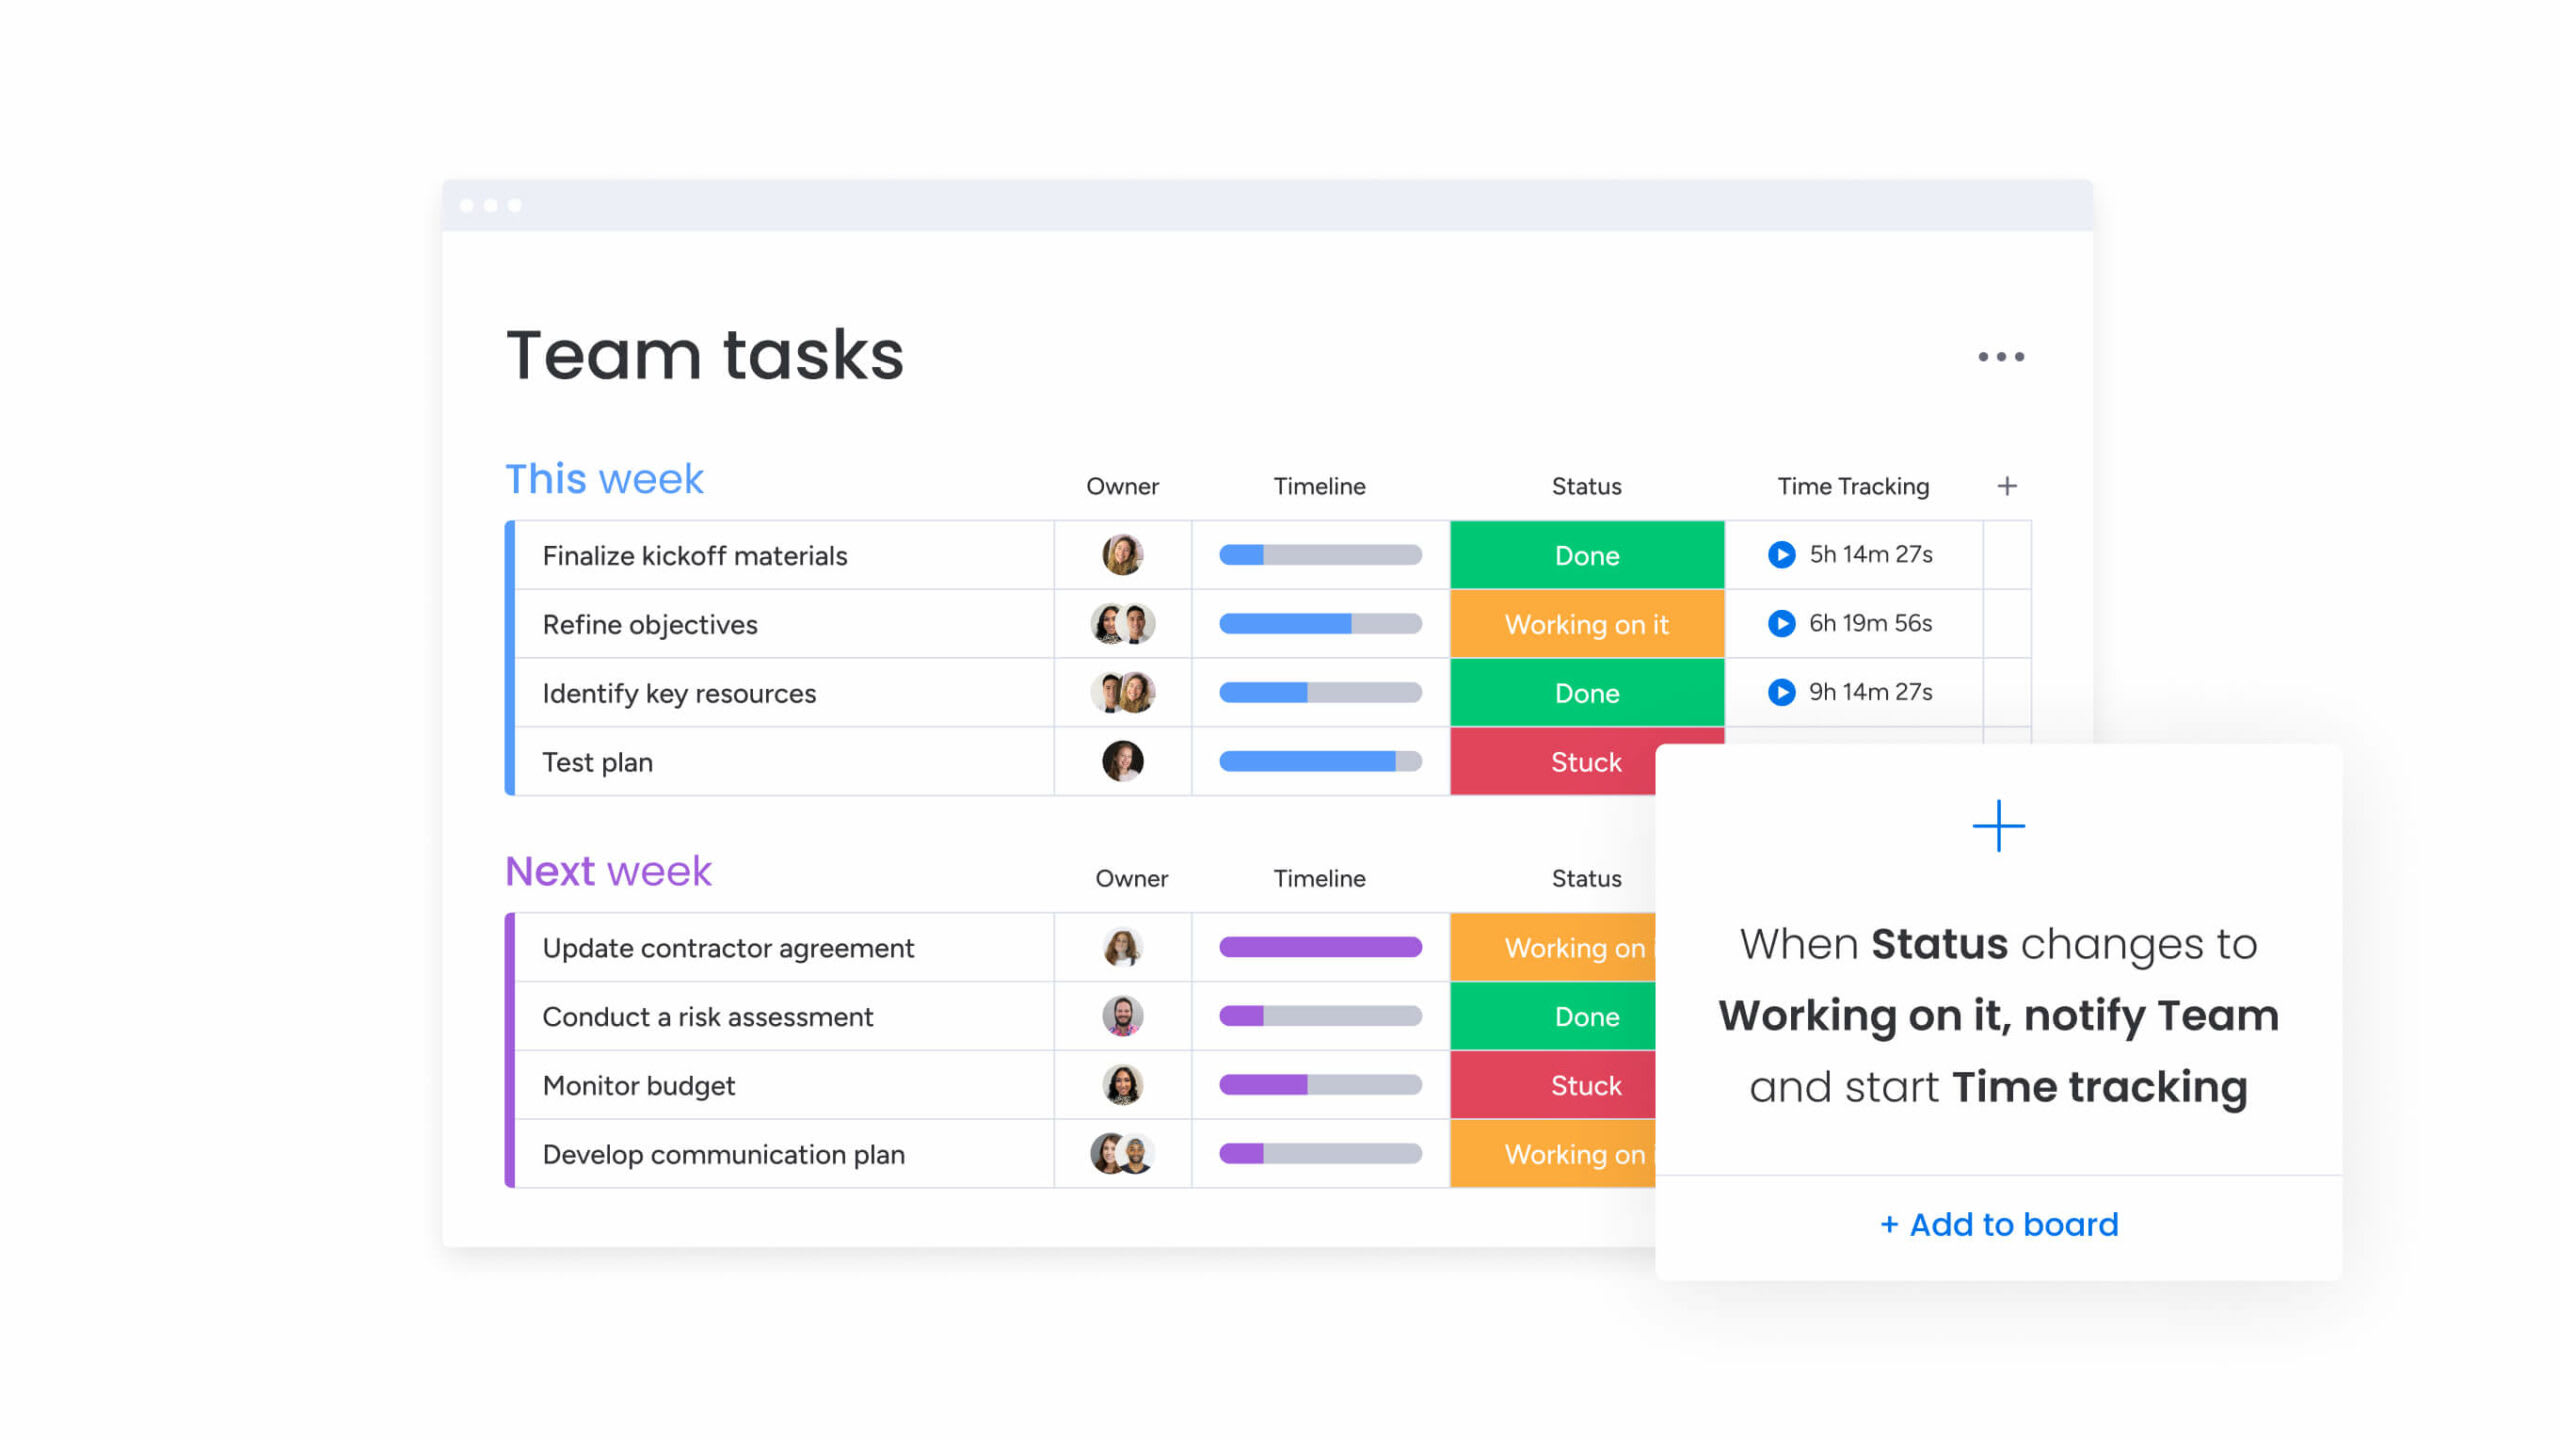Image resolution: width=2560 pixels, height=1440 pixels.
Task: Click the timeline bar for Develop communication plan
Action: [x=1320, y=1153]
